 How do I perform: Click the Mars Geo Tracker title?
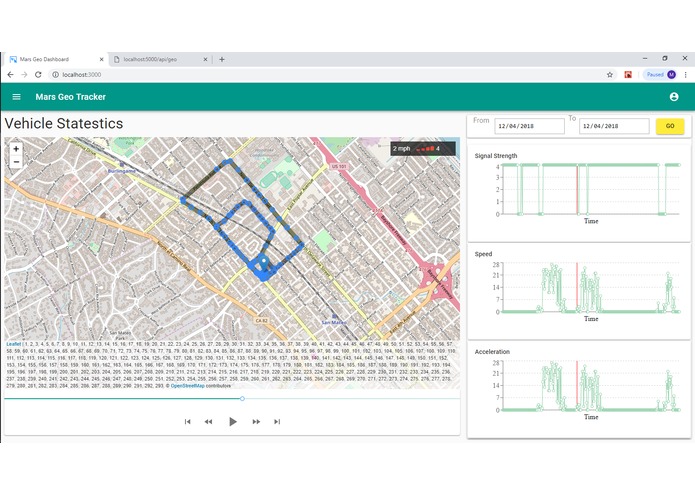[x=70, y=97]
